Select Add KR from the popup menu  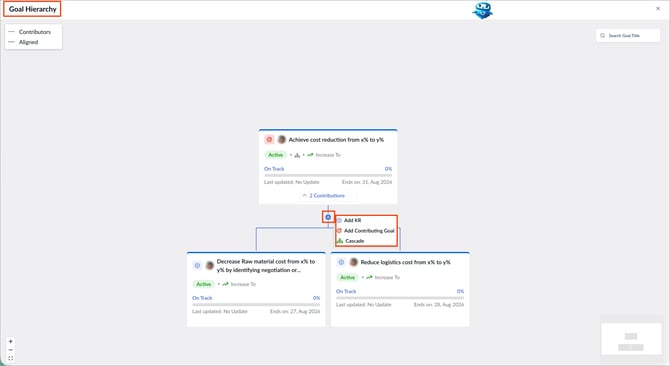coord(349,220)
